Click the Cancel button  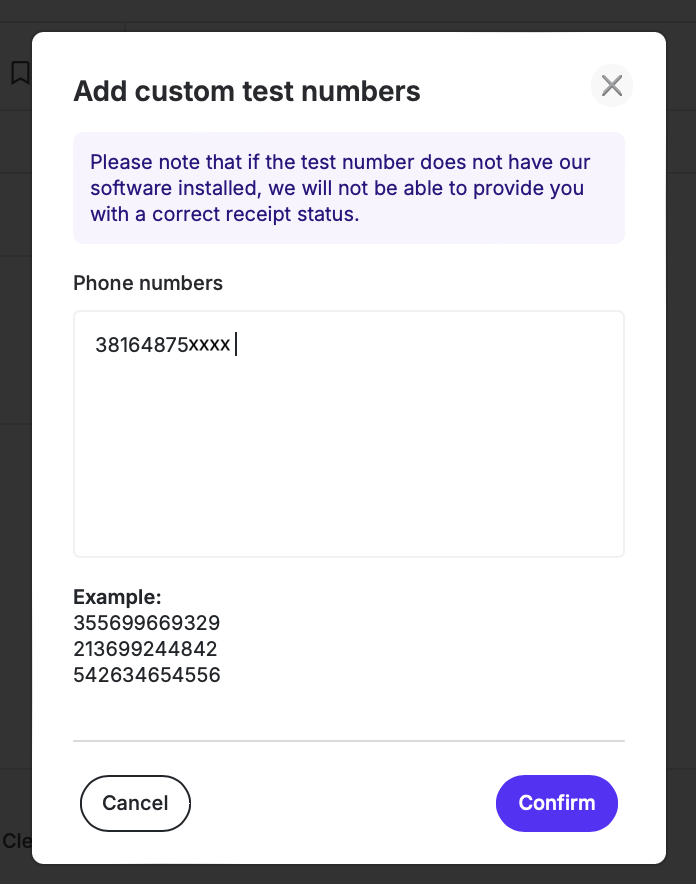point(135,803)
